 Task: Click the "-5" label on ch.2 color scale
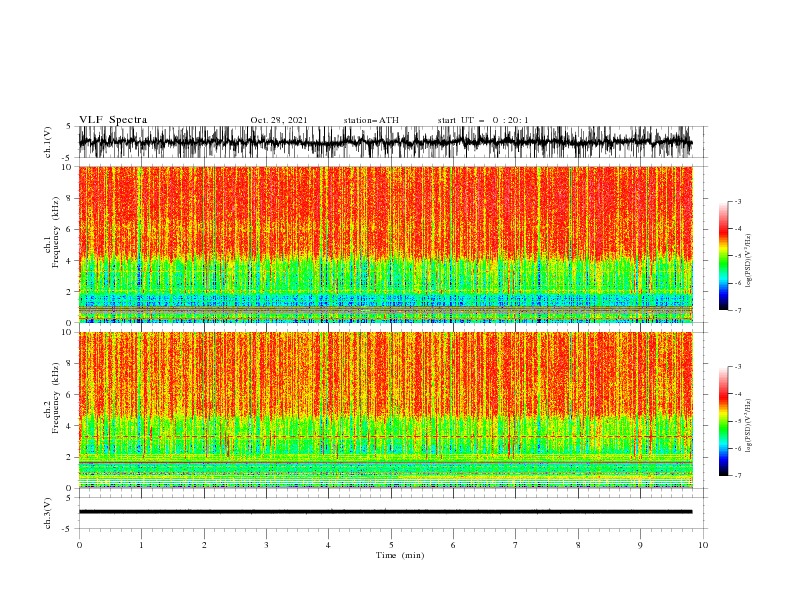coord(738,421)
